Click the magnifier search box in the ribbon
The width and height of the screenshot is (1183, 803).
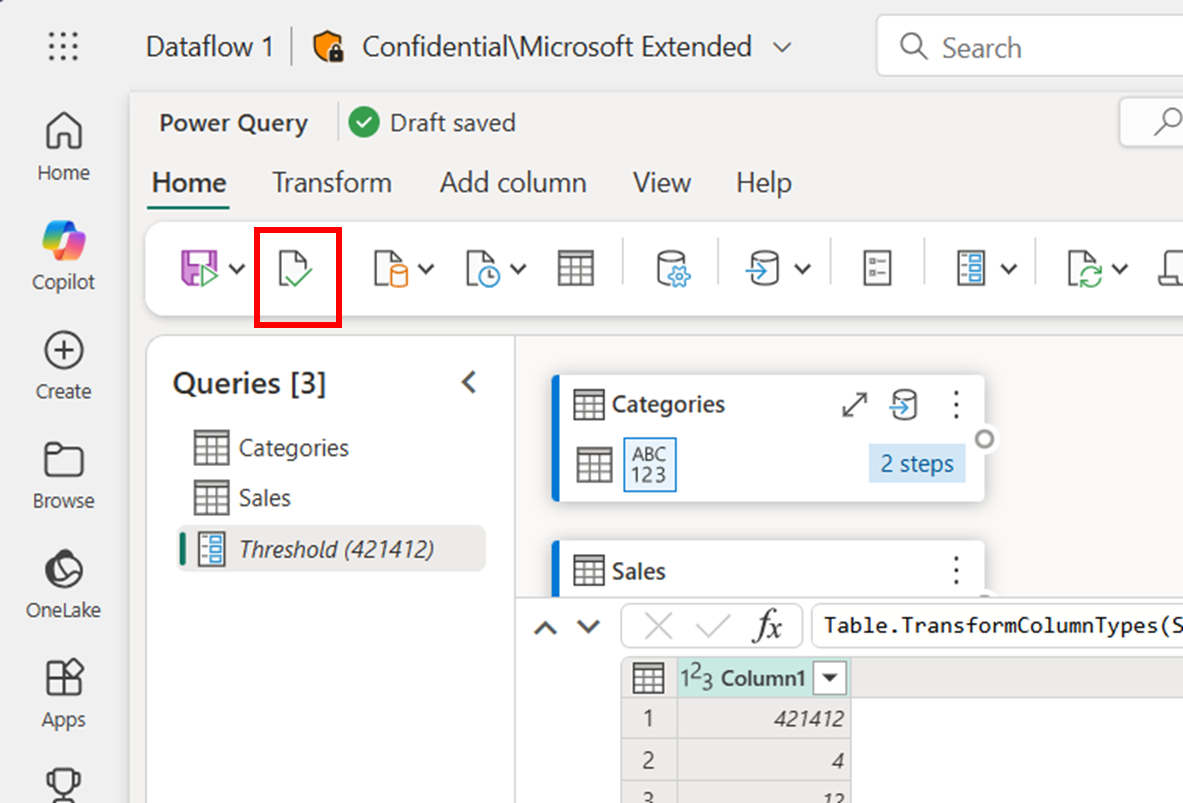point(1152,122)
